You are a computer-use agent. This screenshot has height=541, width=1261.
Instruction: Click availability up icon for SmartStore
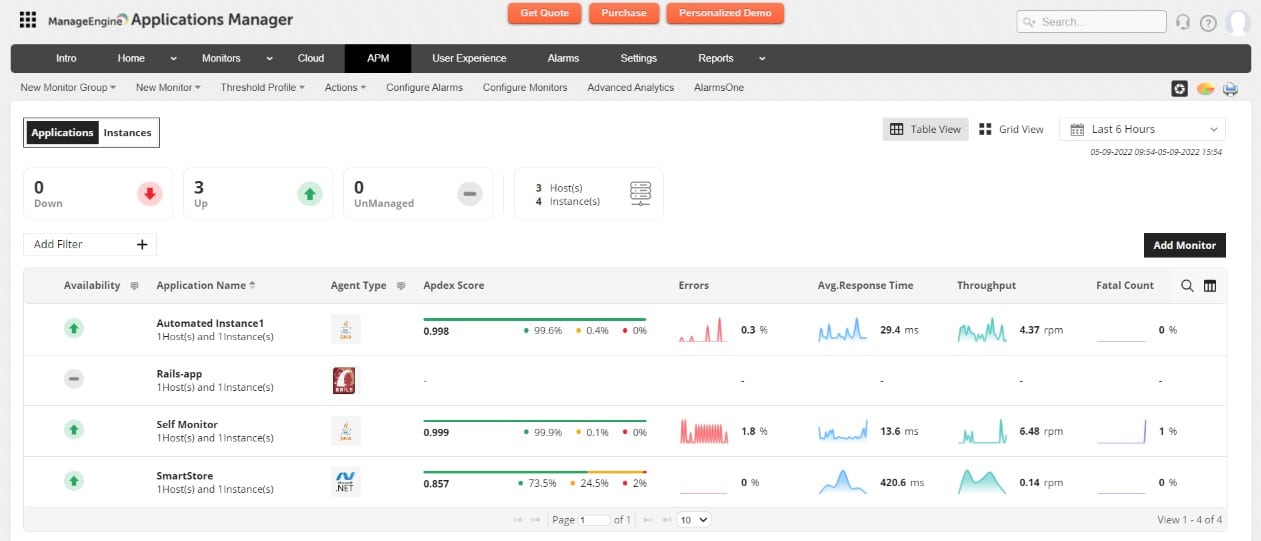click(74, 481)
